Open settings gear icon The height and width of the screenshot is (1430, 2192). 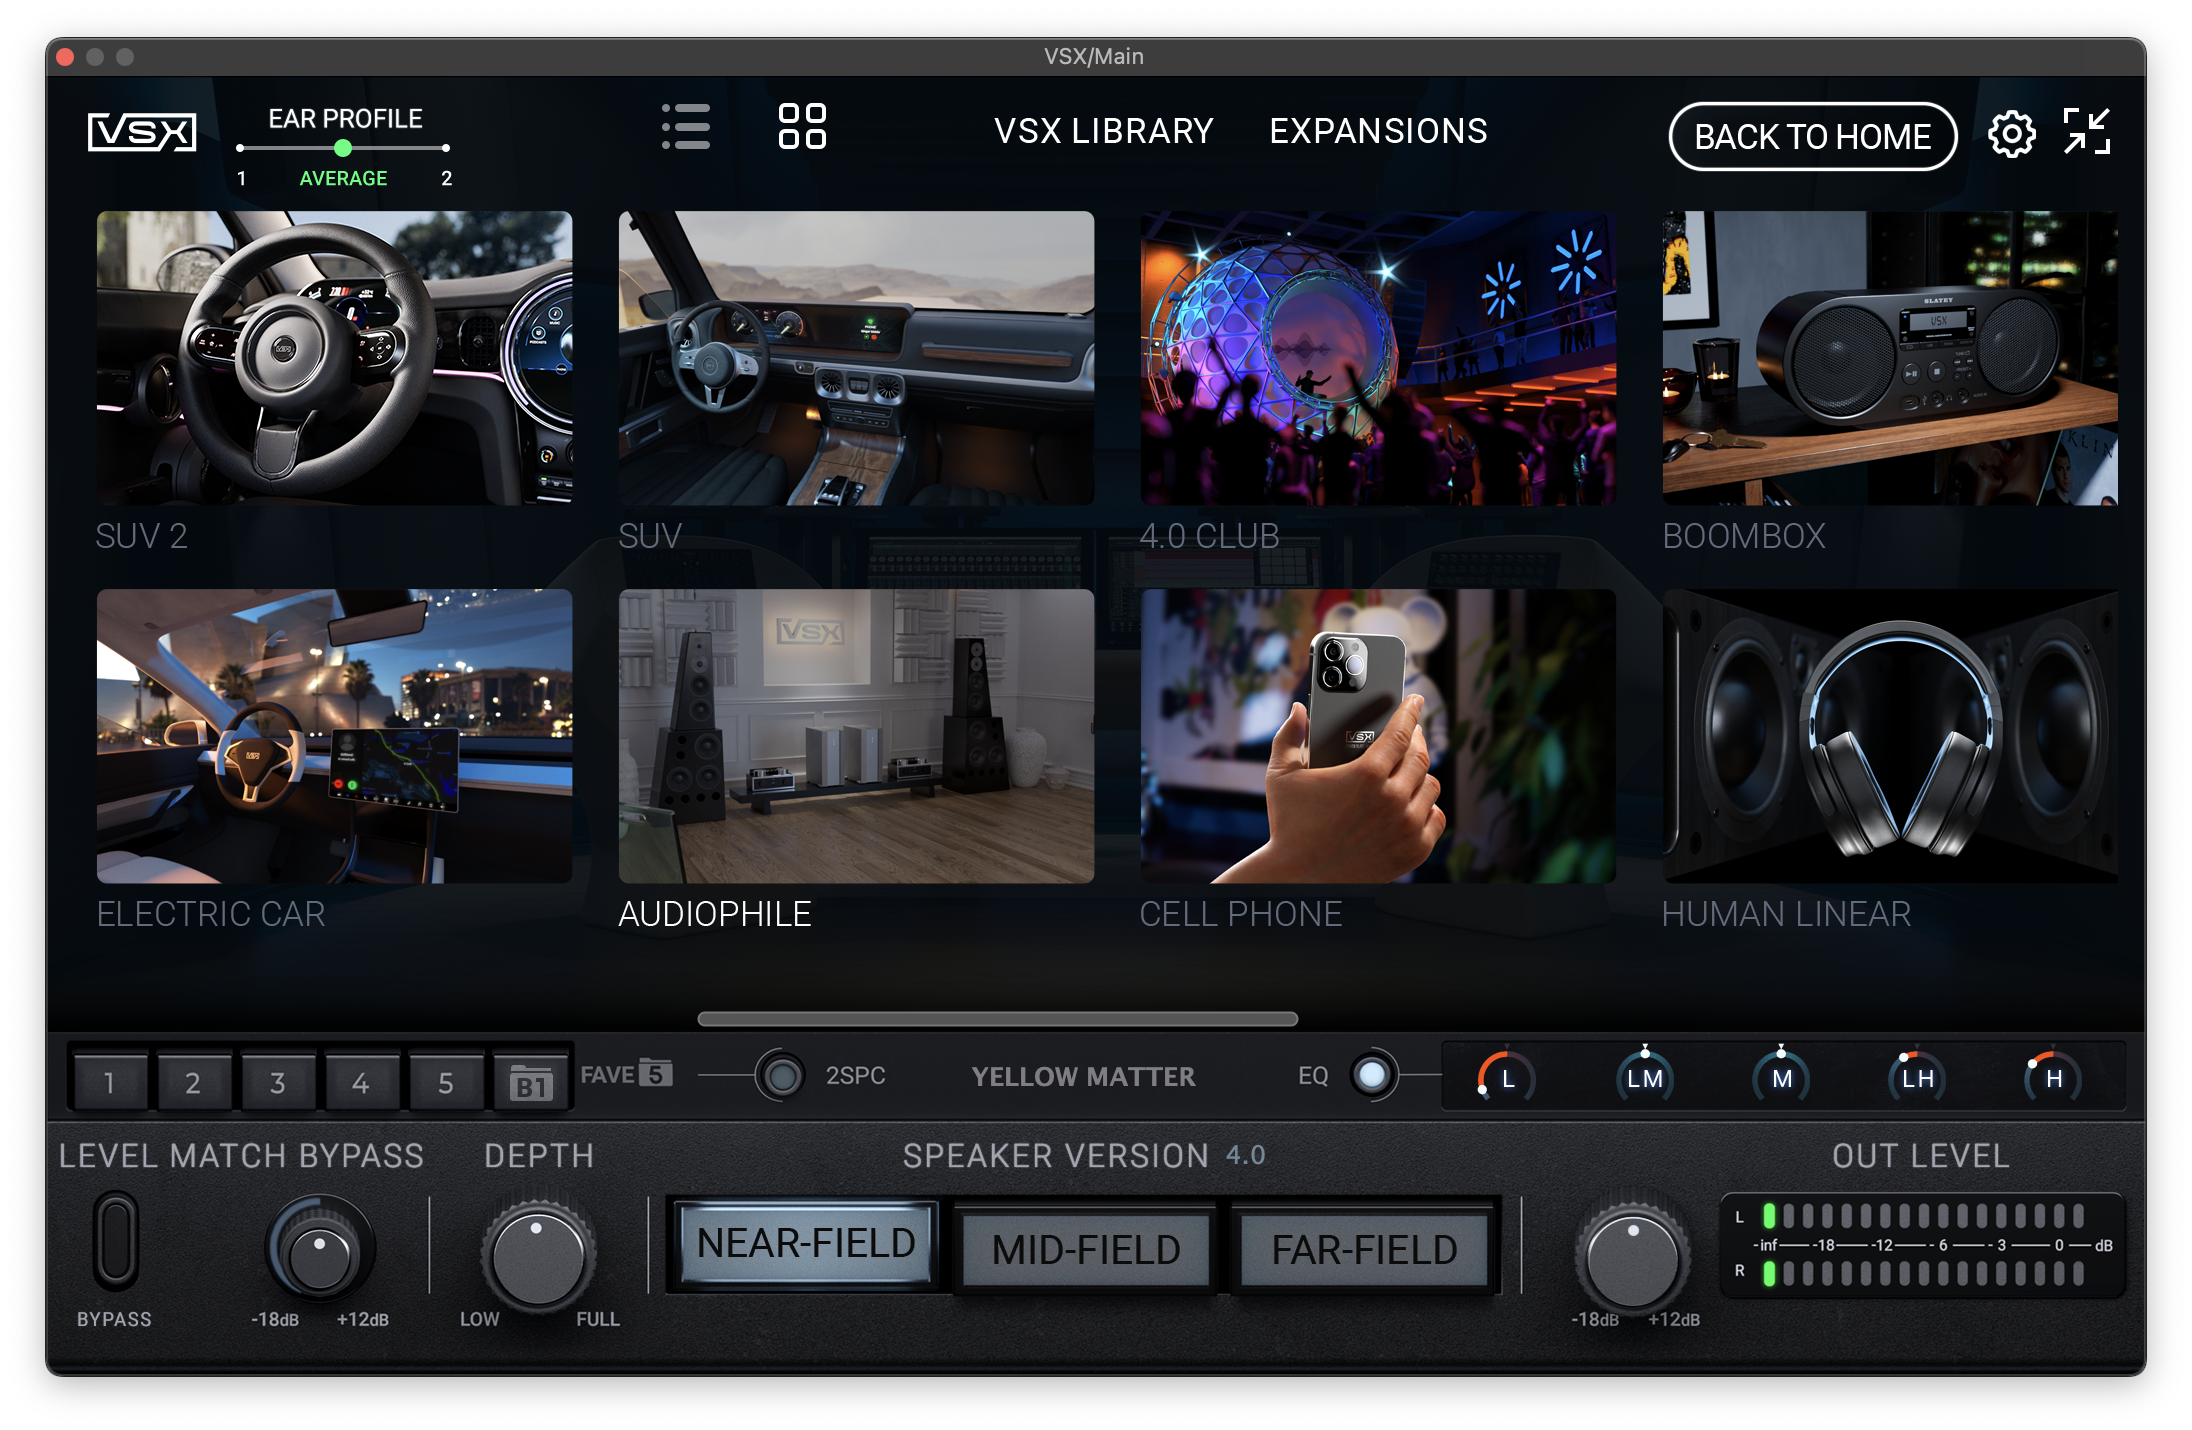[x=2011, y=134]
